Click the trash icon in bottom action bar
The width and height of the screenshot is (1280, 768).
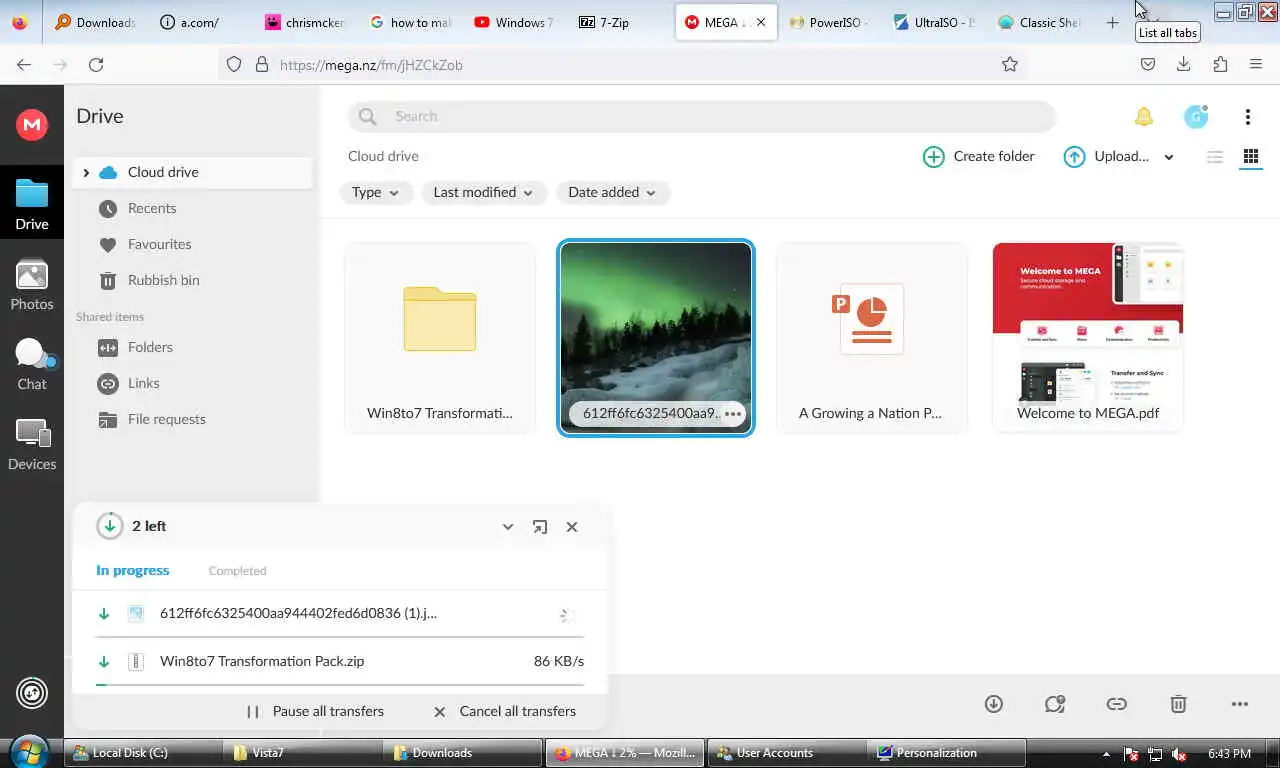(1179, 704)
